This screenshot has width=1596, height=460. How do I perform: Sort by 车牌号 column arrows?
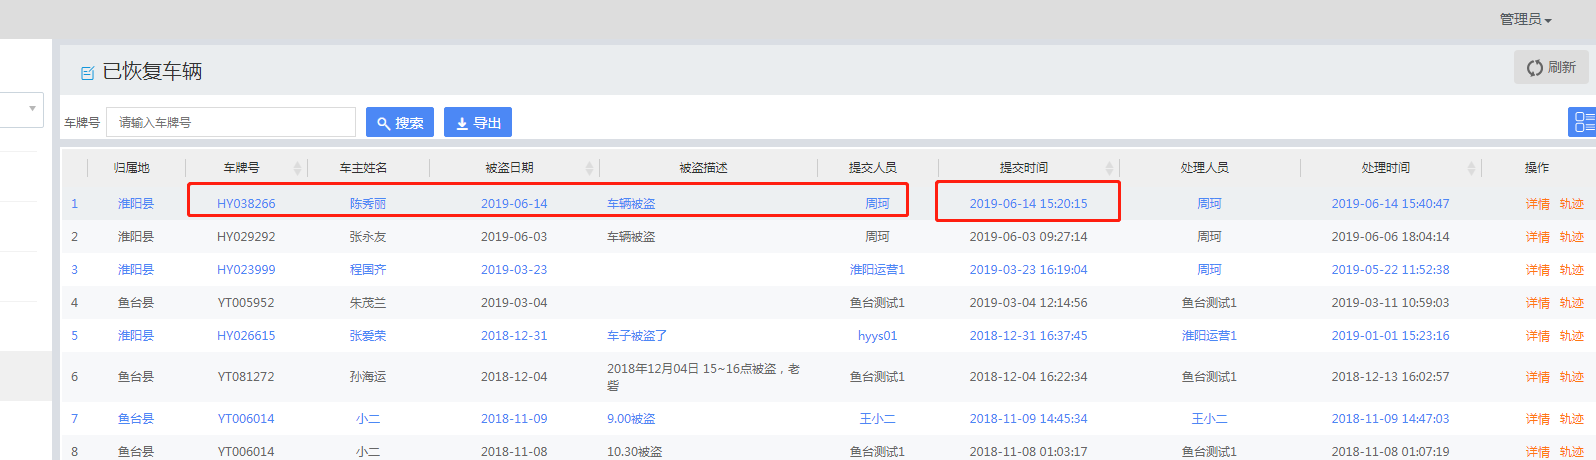(297, 168)
